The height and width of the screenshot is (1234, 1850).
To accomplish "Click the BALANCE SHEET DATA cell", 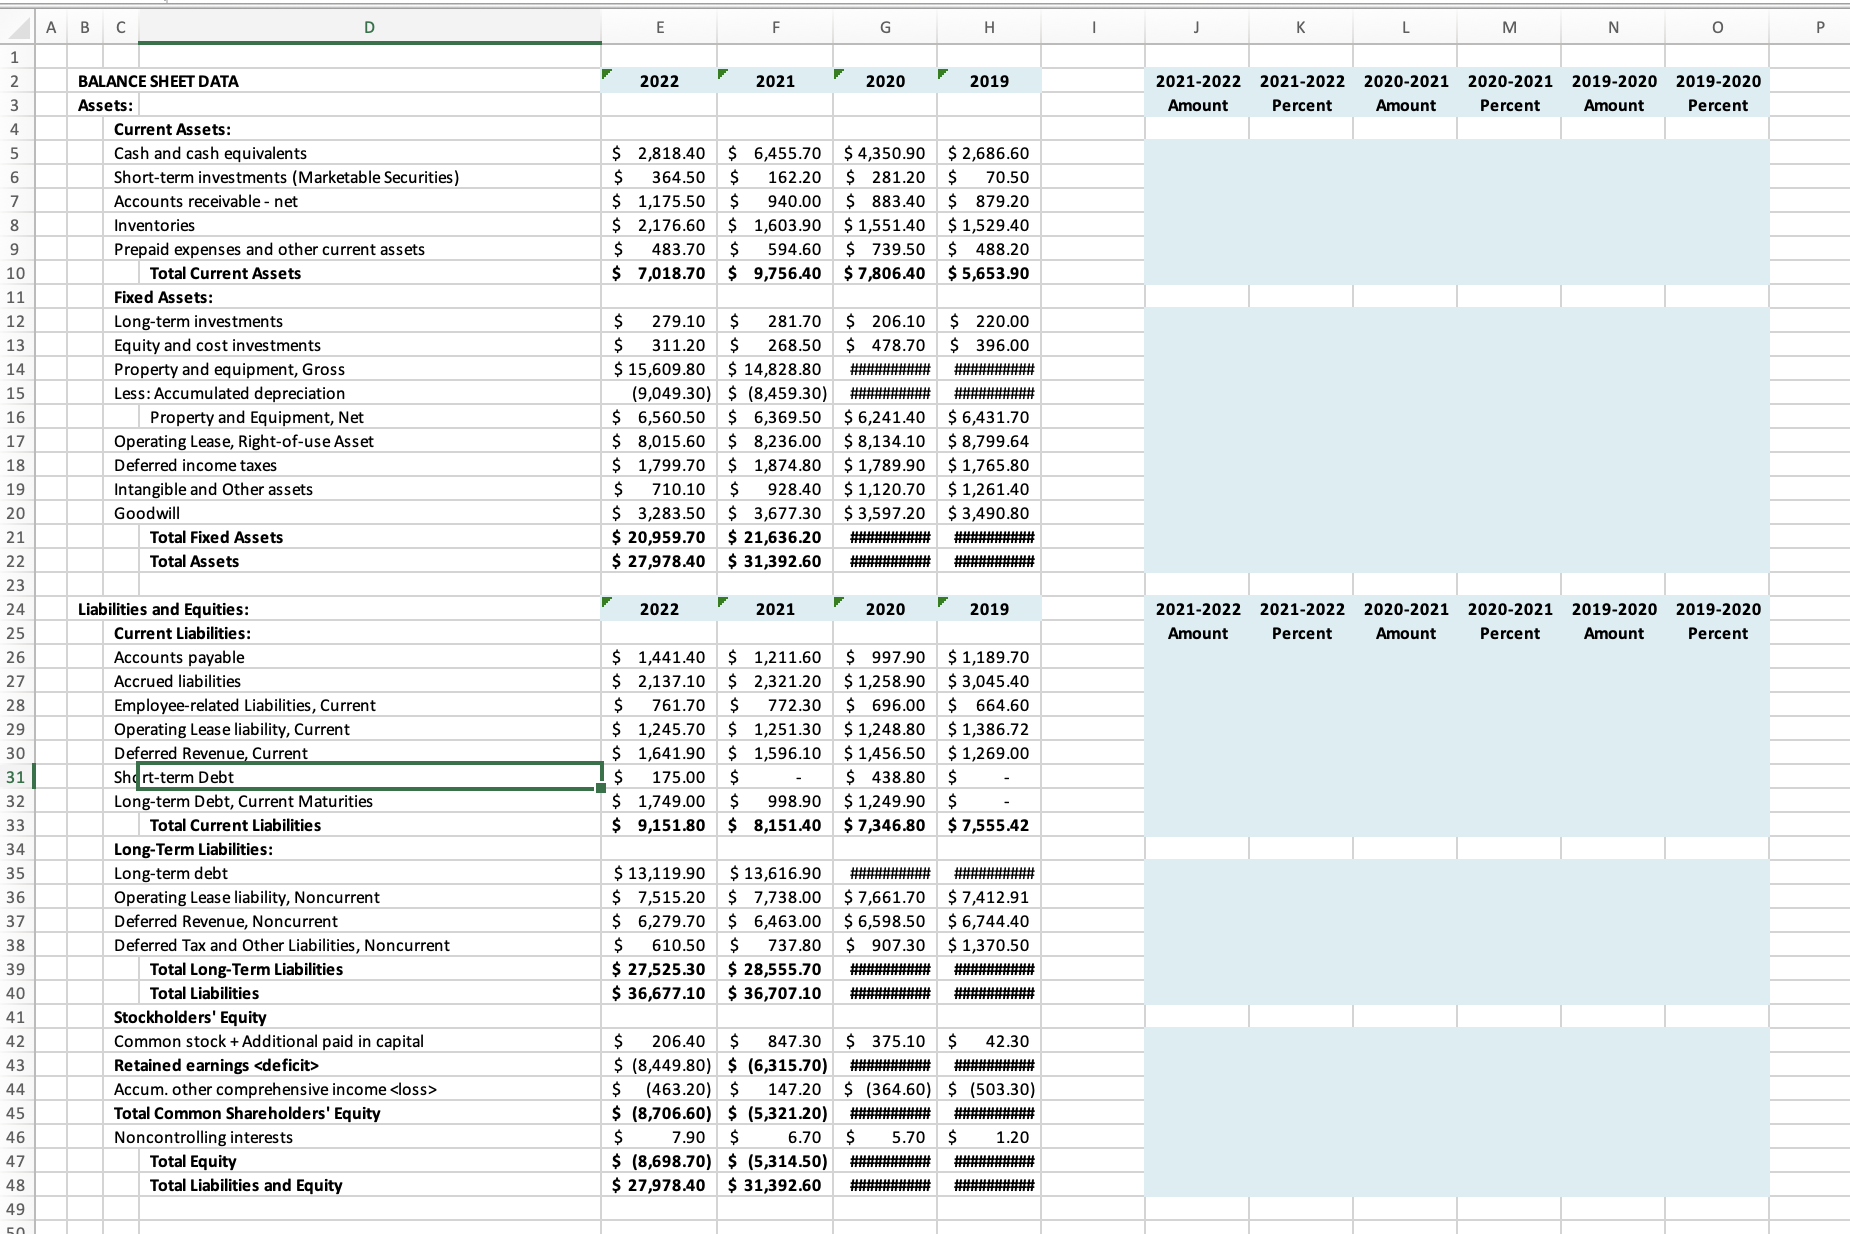I will pyautogui.click(x=155, y=81).
